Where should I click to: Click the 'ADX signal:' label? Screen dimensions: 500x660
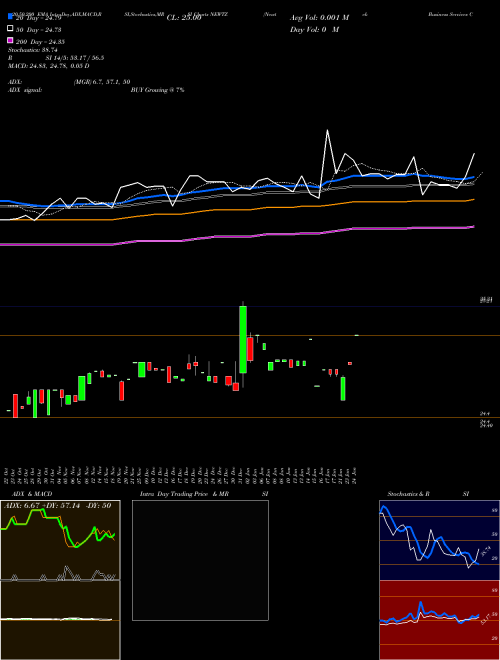click(x=25, y=90)
